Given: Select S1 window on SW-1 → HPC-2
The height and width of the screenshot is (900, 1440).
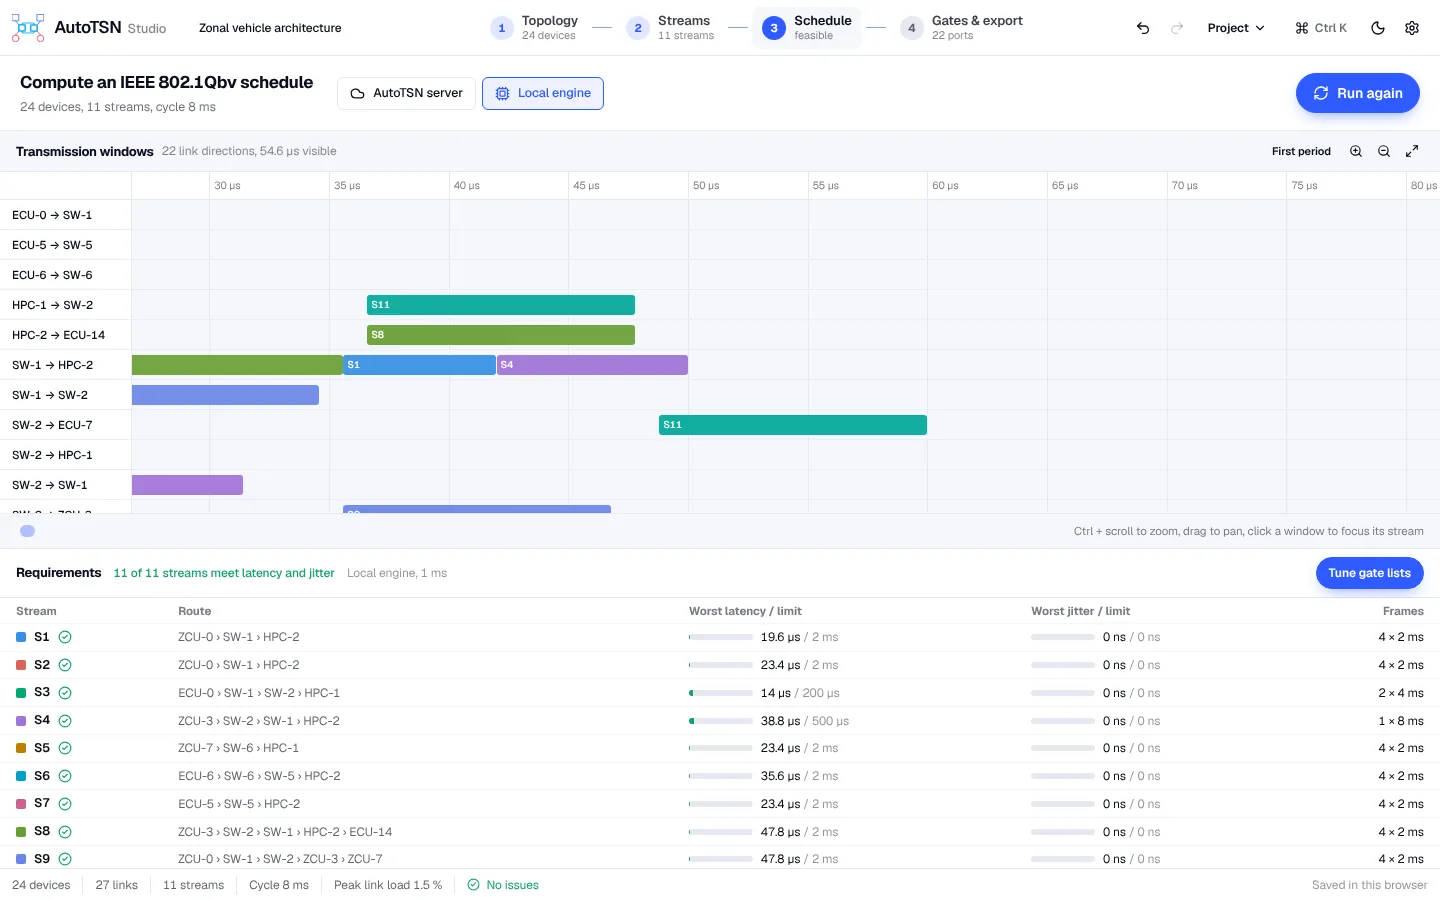Looking at the screenshot, I should (x=419, y=365).
